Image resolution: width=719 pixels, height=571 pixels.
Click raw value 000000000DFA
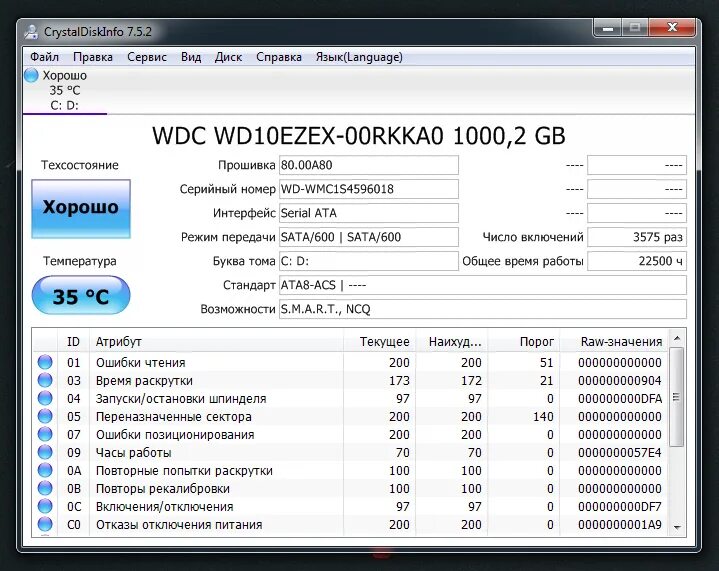point(619,399)
